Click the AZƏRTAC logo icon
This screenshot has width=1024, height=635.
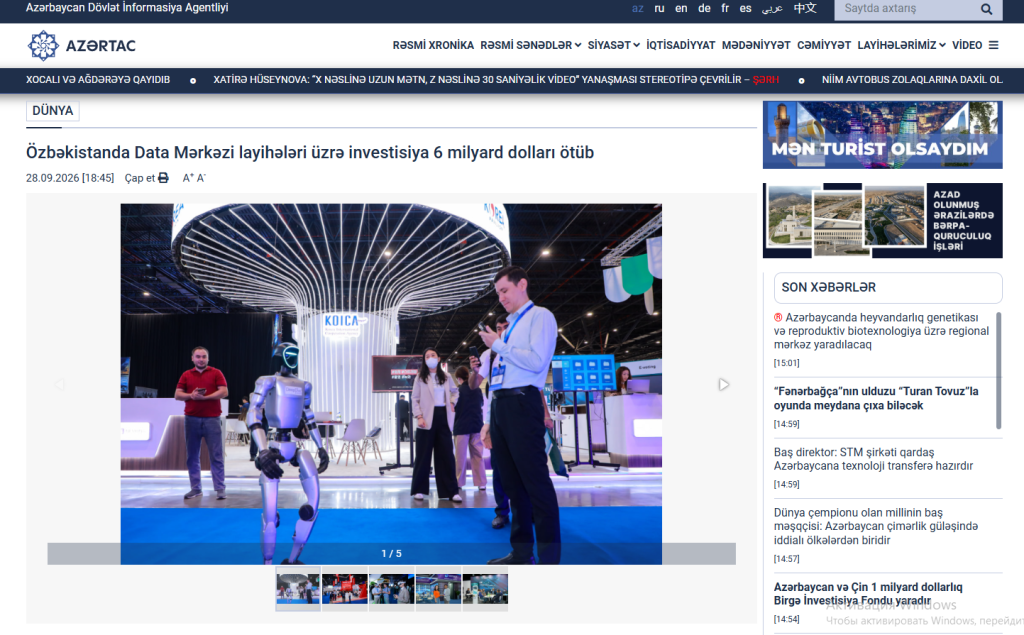tap(43, 46)
